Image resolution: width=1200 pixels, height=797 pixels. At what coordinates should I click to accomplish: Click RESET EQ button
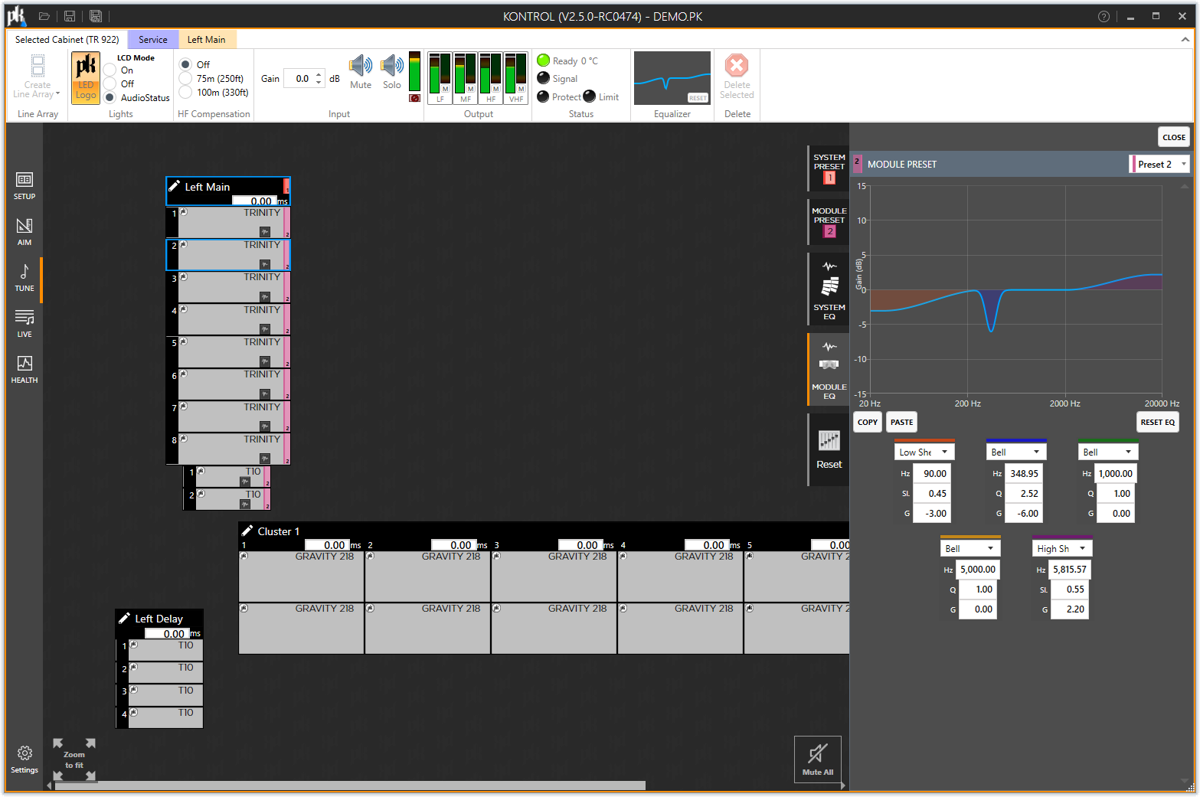[1157, 422]
